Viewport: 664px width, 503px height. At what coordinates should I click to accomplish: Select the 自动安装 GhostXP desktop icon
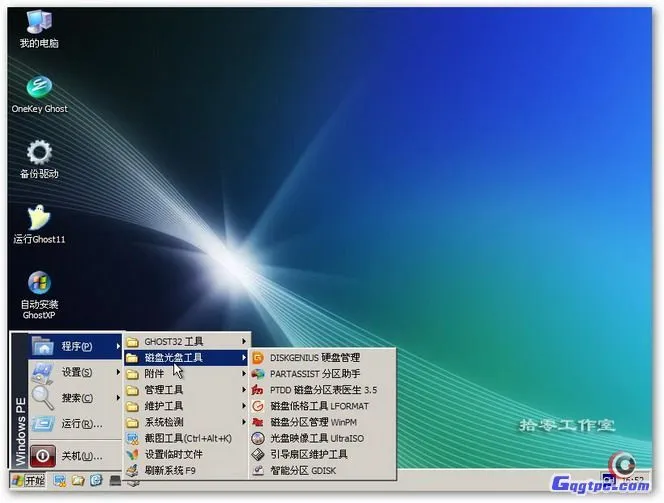click(x=39, y=295)
